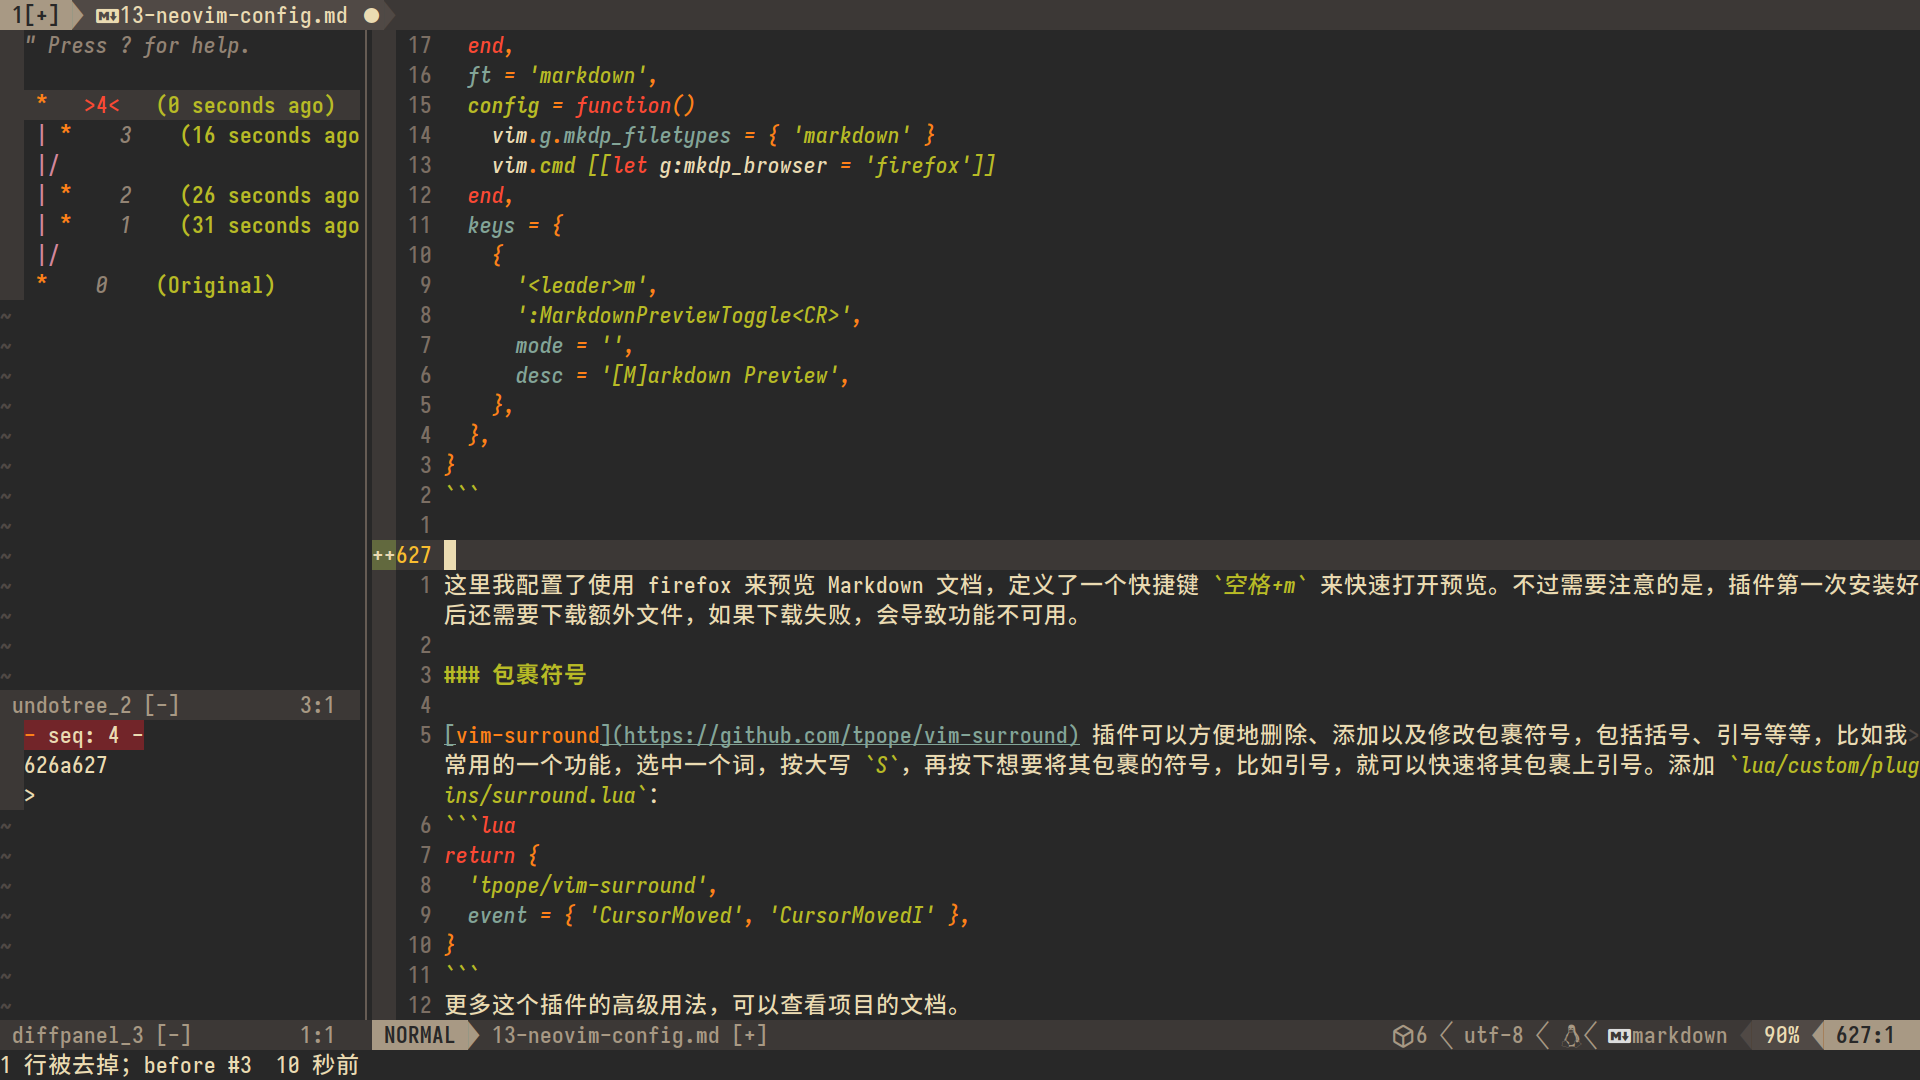The width and height of the screenshot is (1920, 1080).
Task: Click the modified dot on the tab
Action: pyautogui.click(x=372, y=16)
